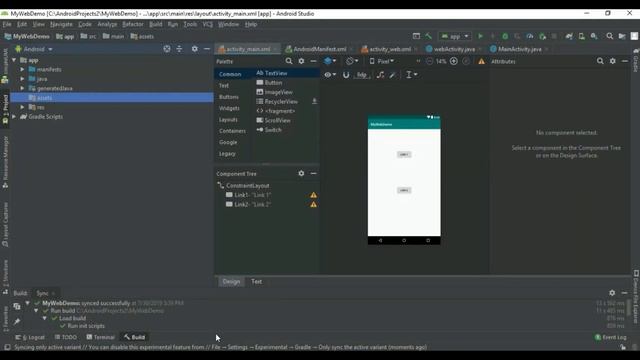
Task: Click the Search Everywhere magnifier in main toolbar
Action: pos(609,36)
